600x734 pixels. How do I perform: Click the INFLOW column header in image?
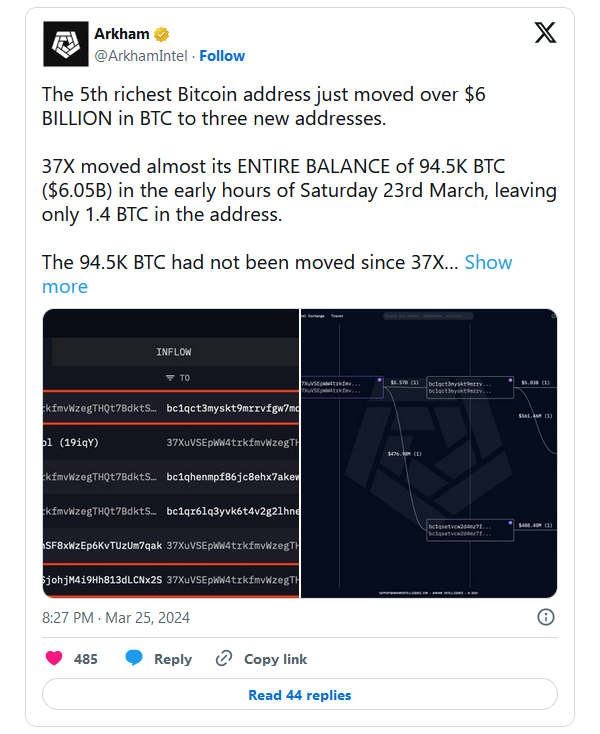pos(174,352)
